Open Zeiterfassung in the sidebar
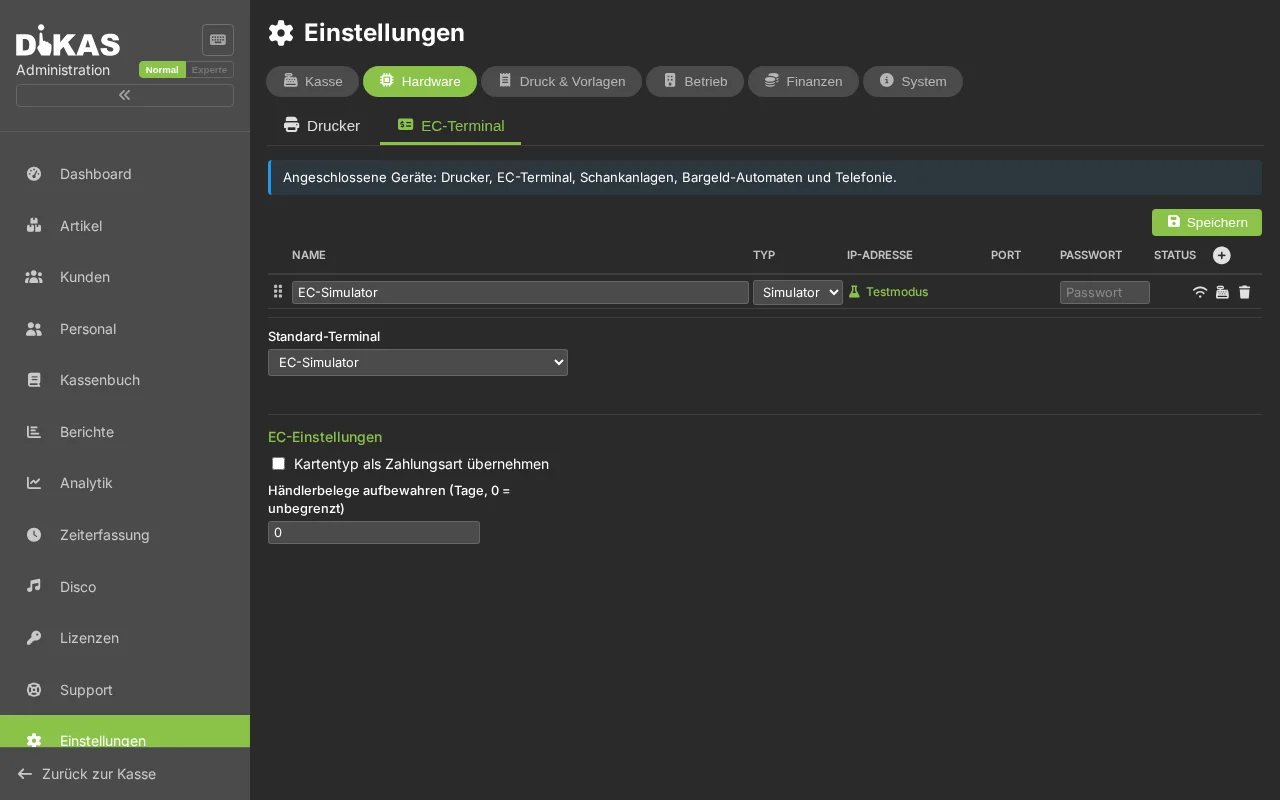The width and height of the screenshot is (1280, 800). pos(125,535)
